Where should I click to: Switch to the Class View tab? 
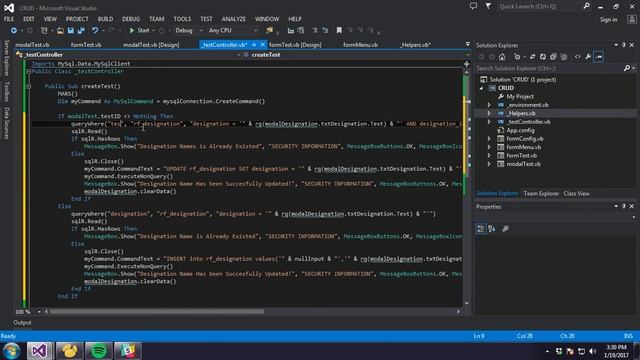[576, 194]
